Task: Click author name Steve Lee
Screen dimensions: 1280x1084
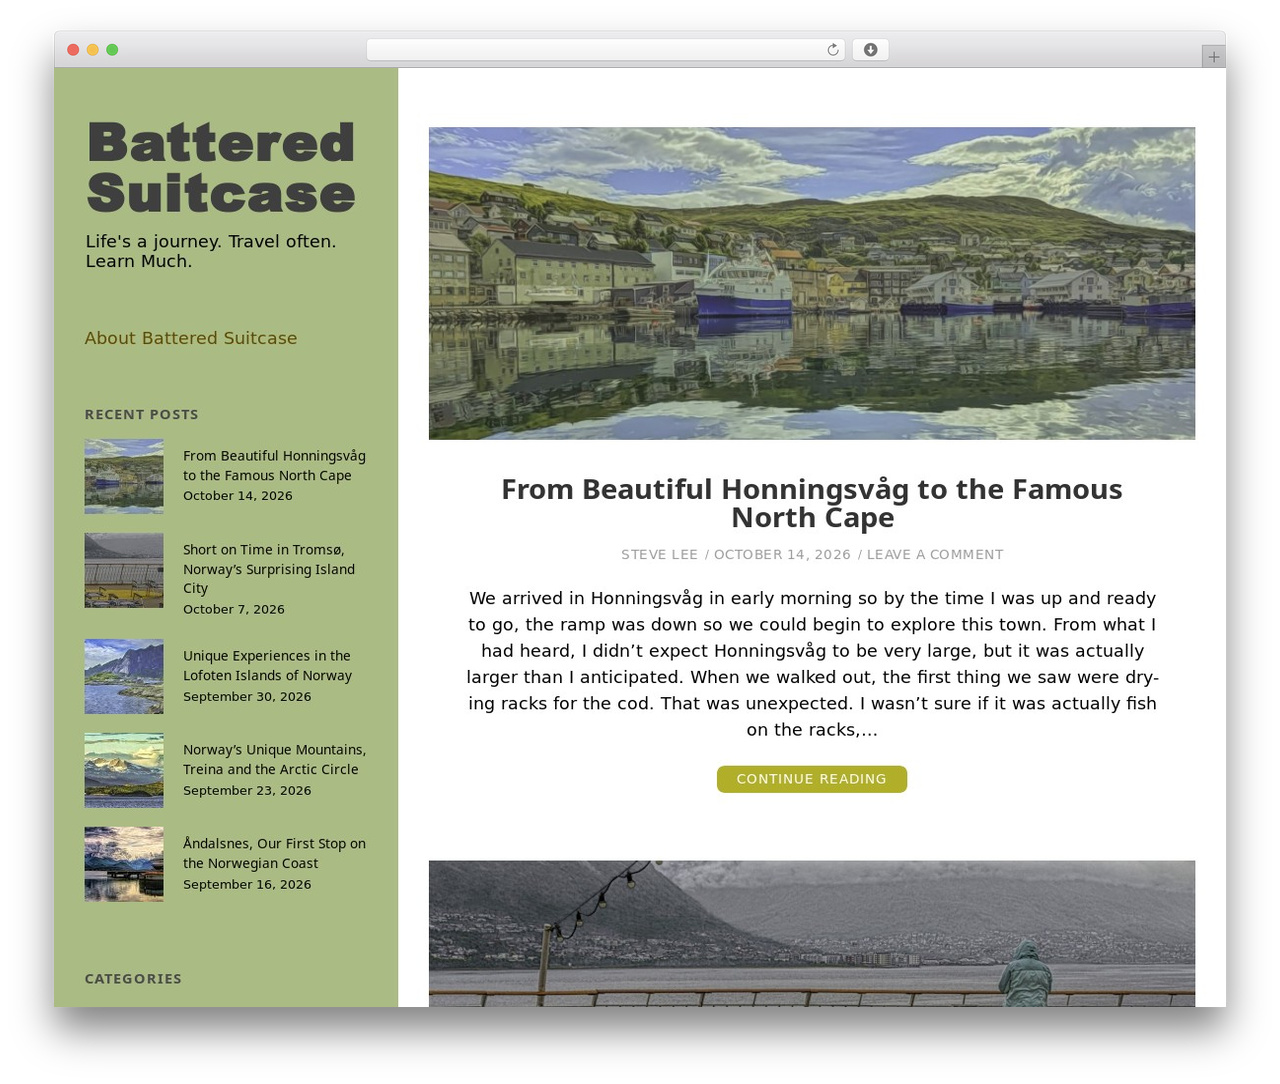Action: [x=659, y=555]
